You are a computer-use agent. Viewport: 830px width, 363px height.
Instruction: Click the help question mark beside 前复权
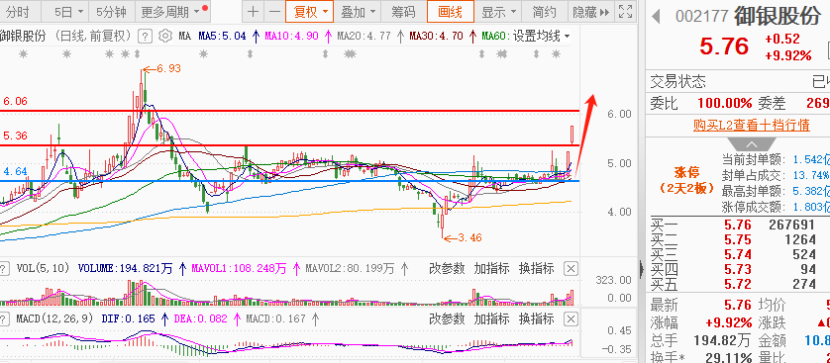coord(145,36)
